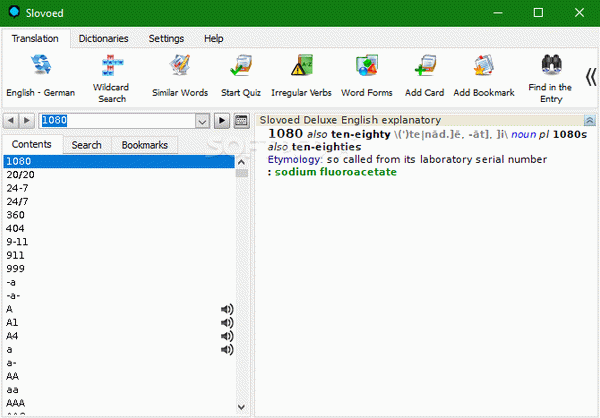Click Find in the Entry binoculars
Screen dimensions: 600x418
click(550, 68)
